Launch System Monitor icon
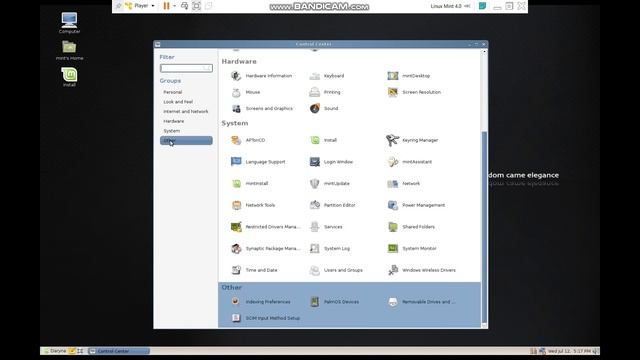Image resolution: width=640 pixels, height=360 pixels. coord(393,248)
